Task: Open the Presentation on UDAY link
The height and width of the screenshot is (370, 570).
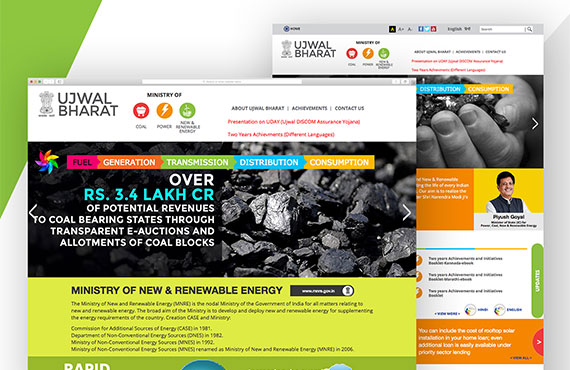Action: point(294,122)
